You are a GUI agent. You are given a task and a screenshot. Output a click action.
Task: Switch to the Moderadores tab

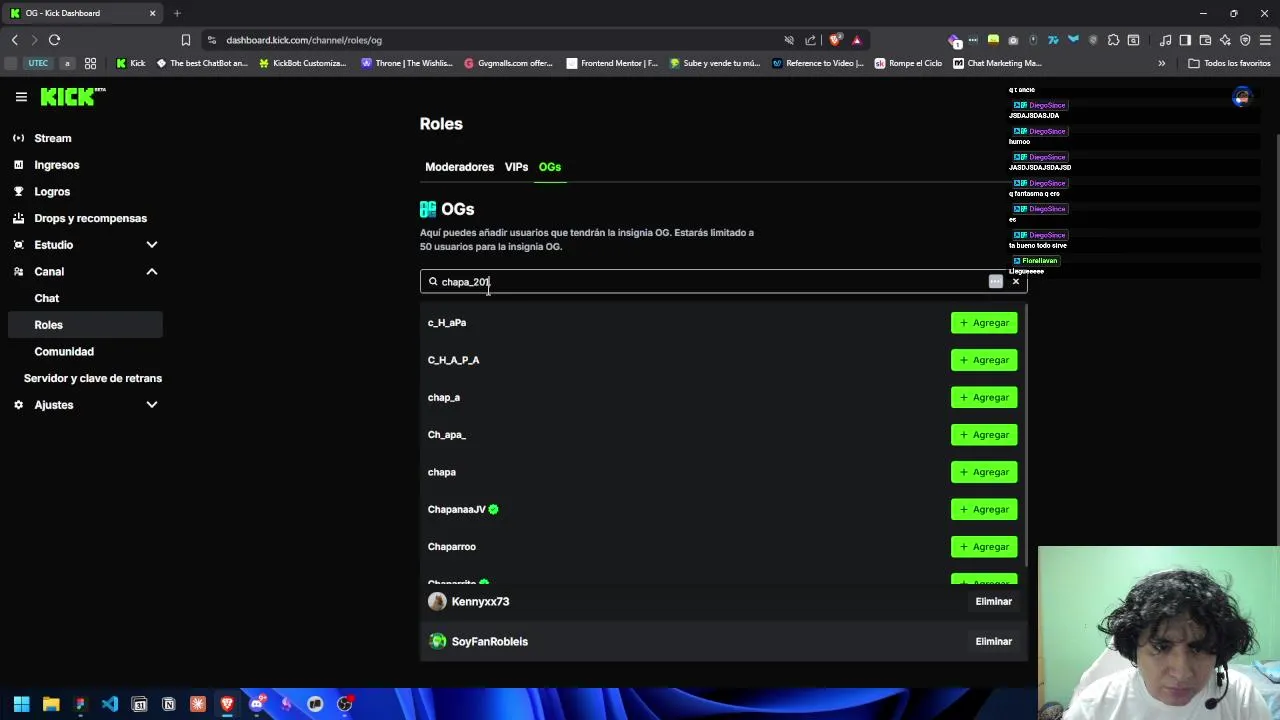coord(459,167)
